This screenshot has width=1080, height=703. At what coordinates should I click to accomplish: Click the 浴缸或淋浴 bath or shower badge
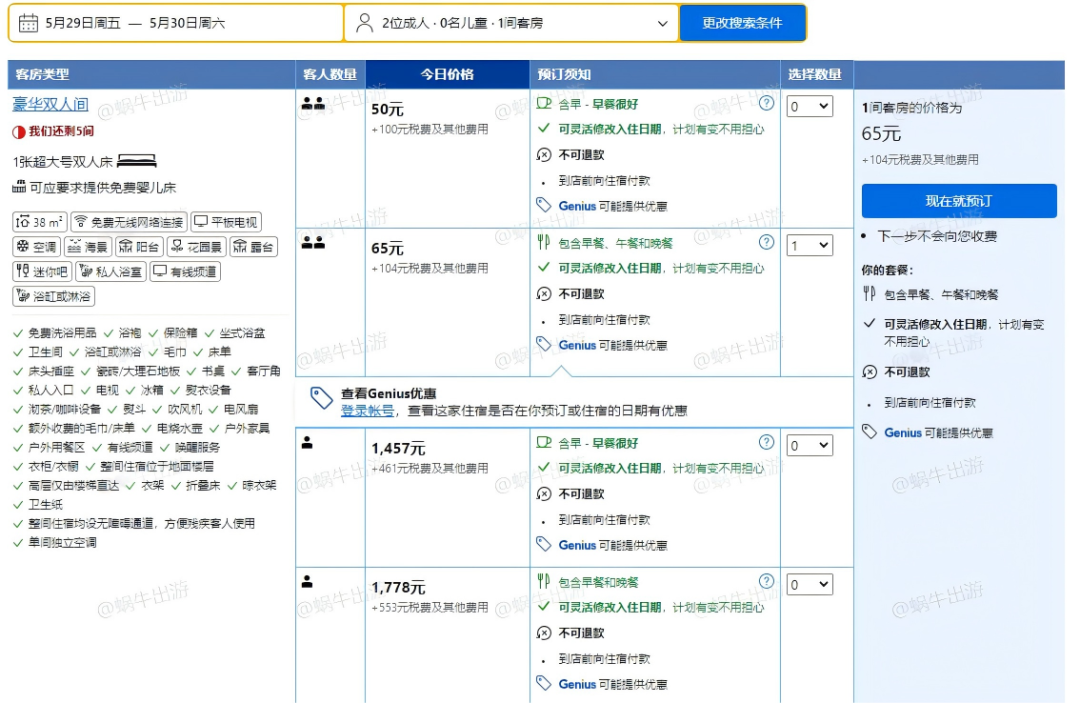coord(54,296)
